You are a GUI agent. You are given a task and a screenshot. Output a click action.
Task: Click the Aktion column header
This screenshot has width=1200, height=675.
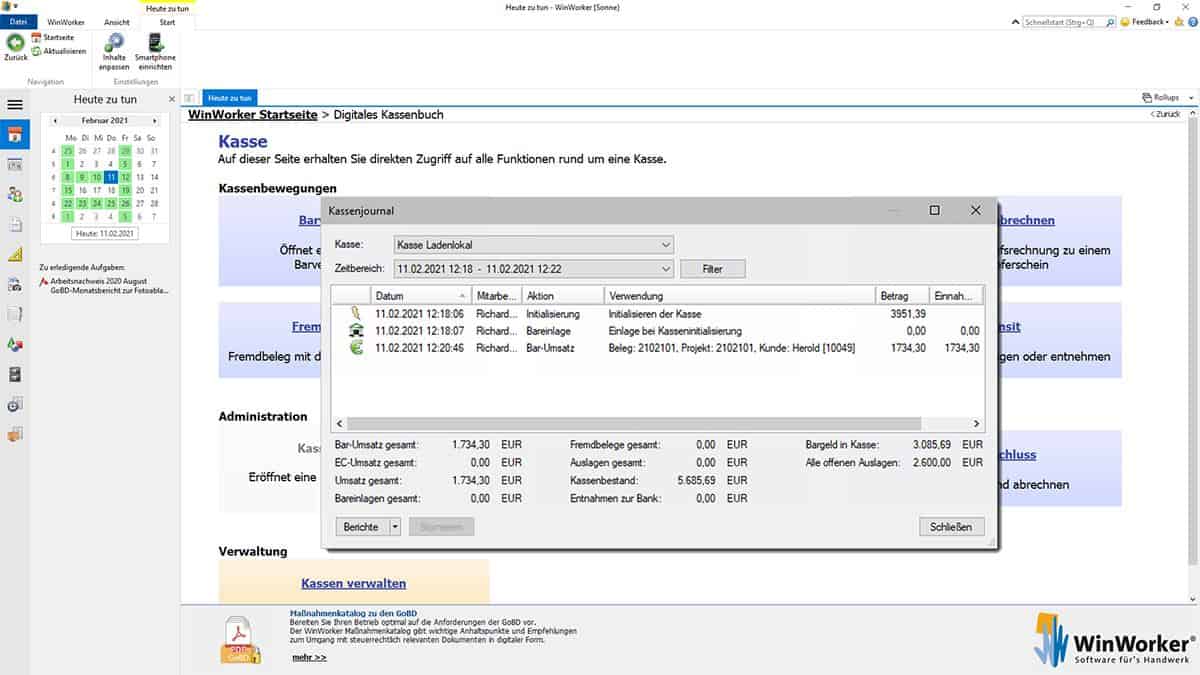[x=563, y=296]
